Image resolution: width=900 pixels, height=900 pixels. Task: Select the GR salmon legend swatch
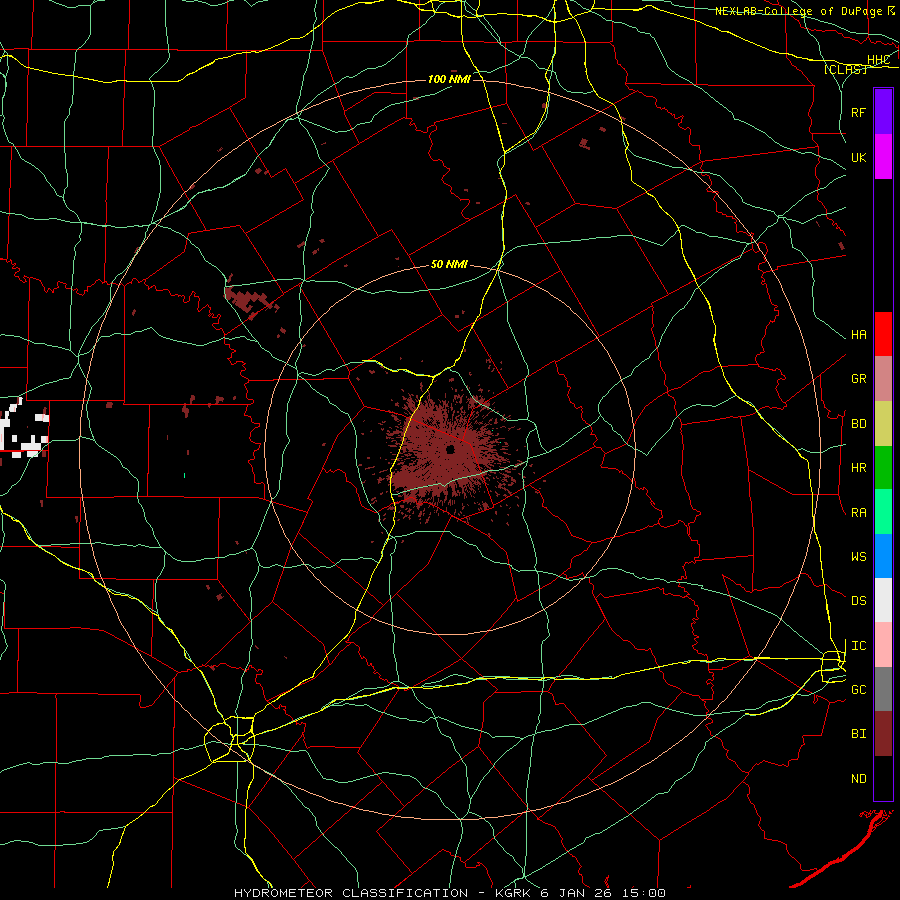pos(883,379)
